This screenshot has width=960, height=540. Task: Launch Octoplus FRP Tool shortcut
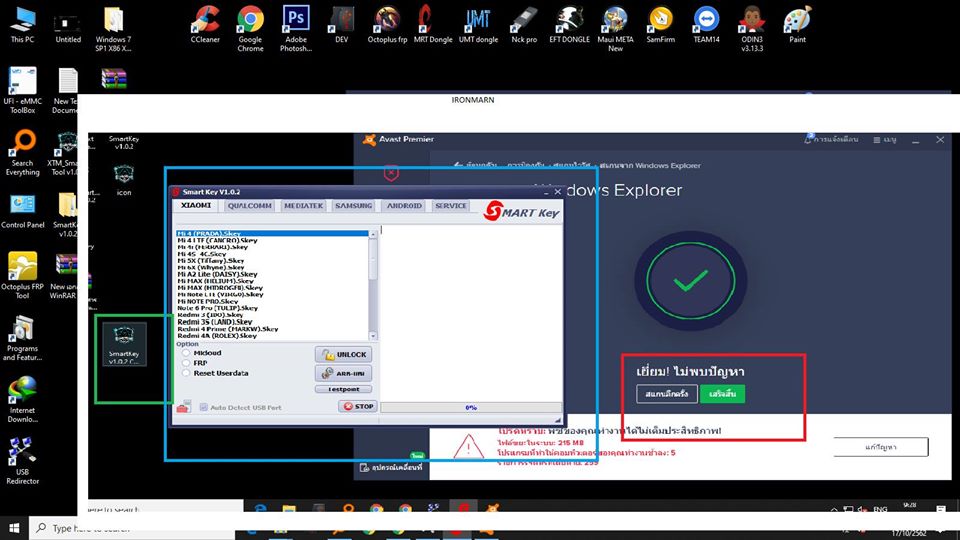22,275
